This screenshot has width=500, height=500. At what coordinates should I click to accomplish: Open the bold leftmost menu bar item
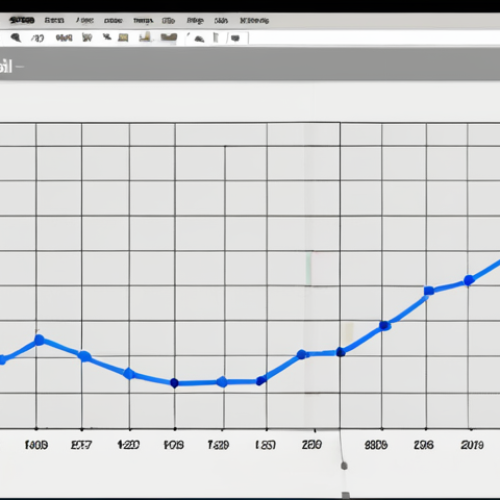tap(22, 20)
